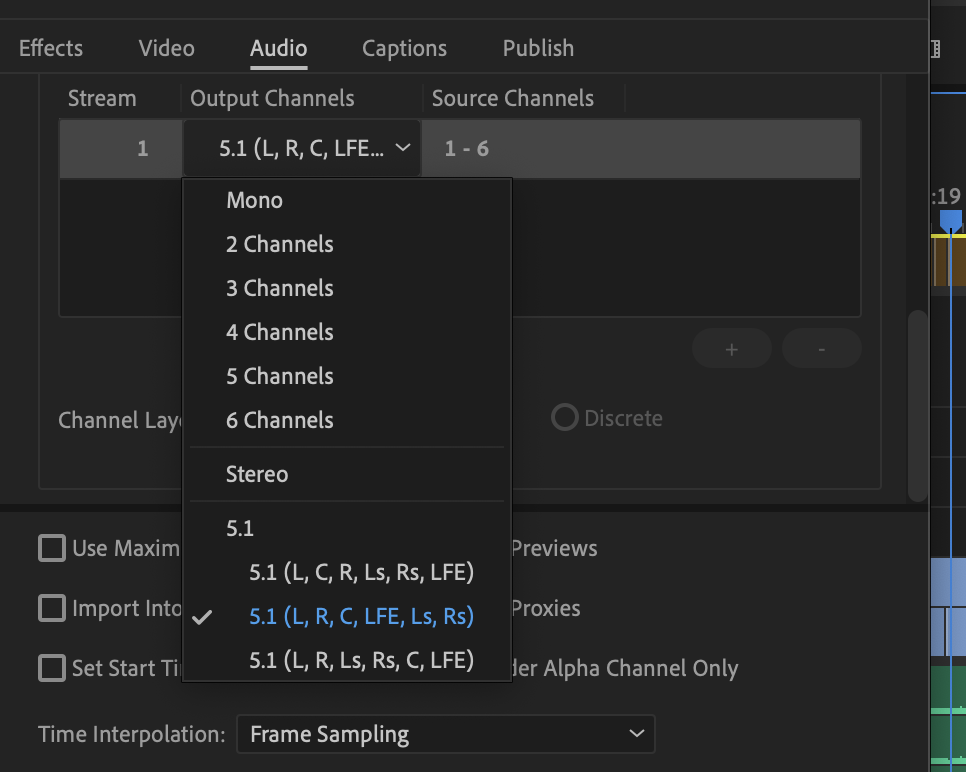Enable the Set Start Time checkbox
The height and width of the screenshot is (772, 966).
click(51, 668)
